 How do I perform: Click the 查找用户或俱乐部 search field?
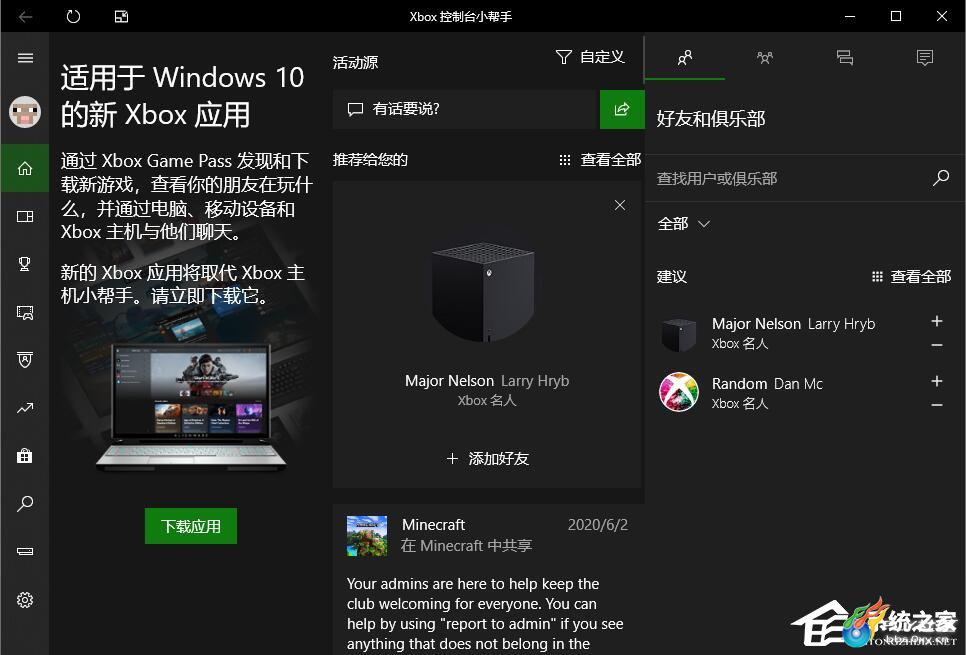click(792, 179)
